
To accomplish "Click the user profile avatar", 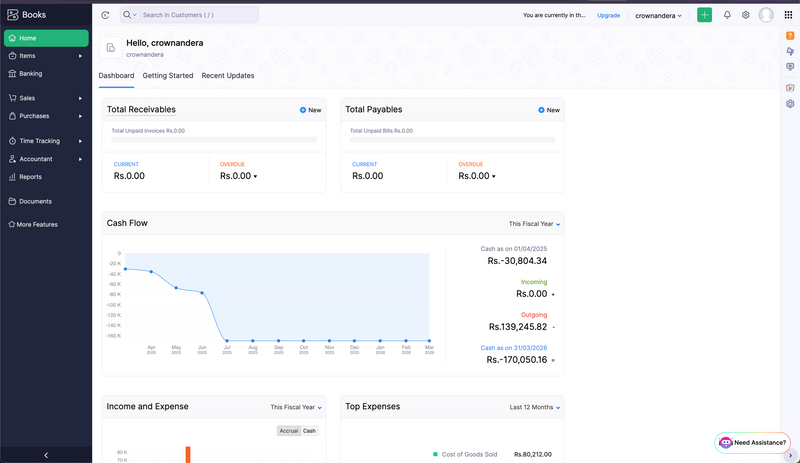I will coord(766,15).
